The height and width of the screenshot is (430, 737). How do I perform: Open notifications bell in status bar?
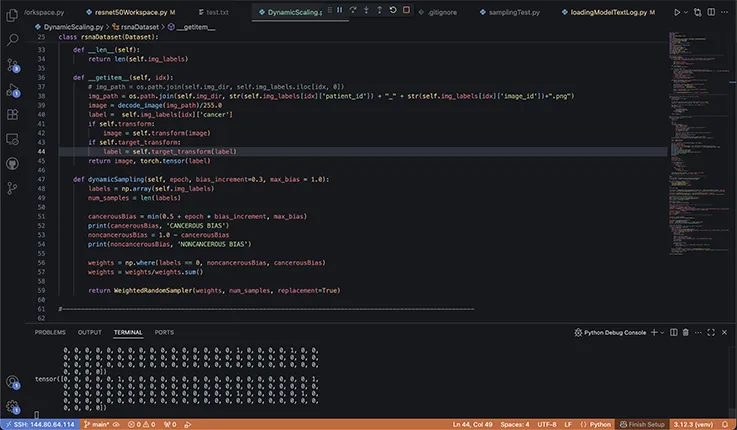(x=727, y=424)
